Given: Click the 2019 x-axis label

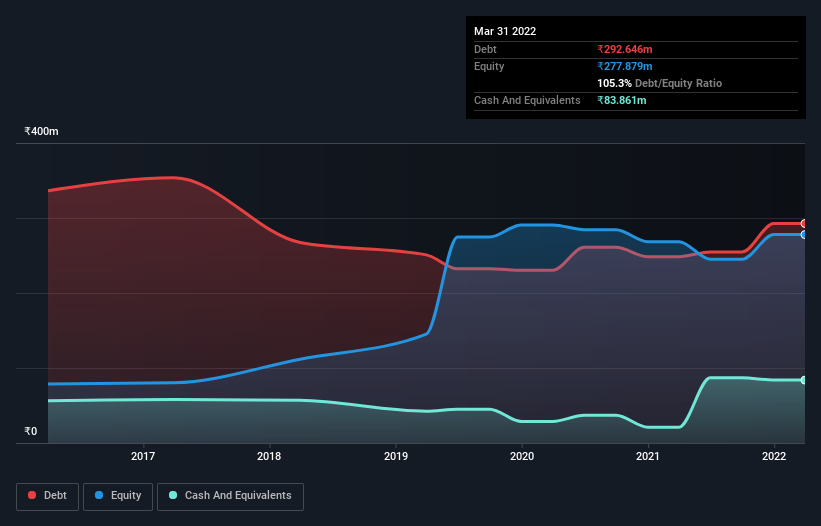Looking at the screenshot, I should (396, 456).
